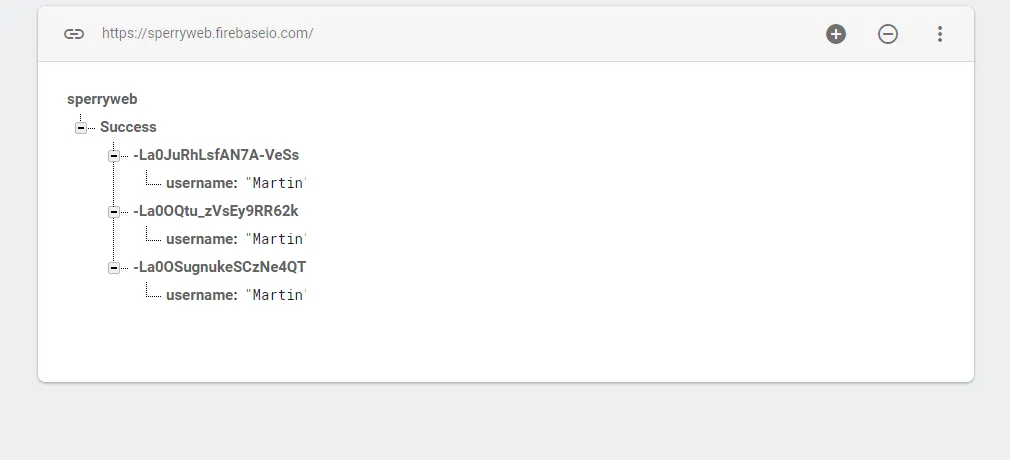The width and height of the screenshot is (1010, 460).
Task: Click the second username key label
Action: pyautogui.click(x=201, y=239)
